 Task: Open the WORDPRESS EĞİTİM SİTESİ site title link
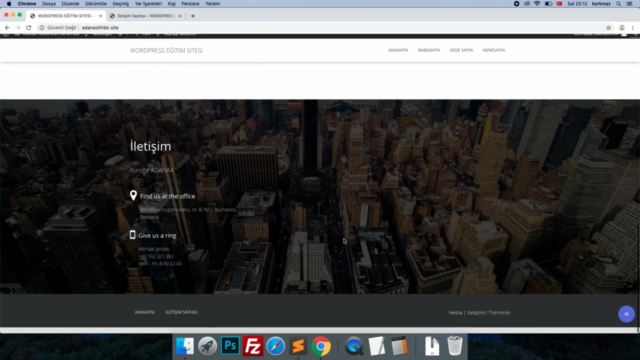pyautogui.click(x=166, y=51)
